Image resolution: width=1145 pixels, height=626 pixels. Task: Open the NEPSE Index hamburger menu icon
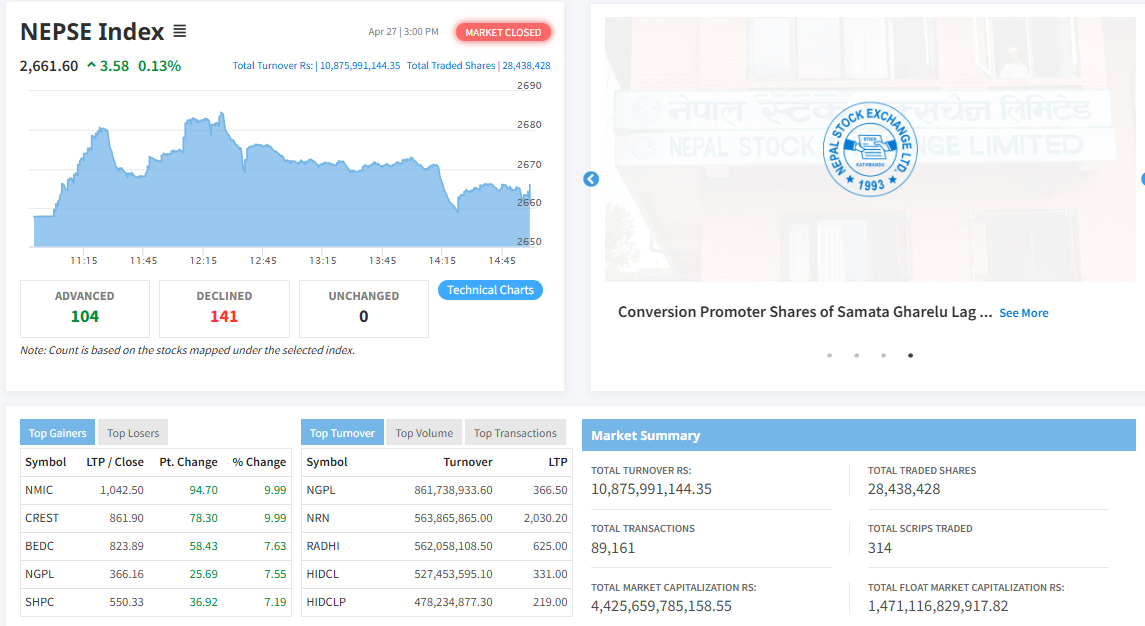coord(180,31)
